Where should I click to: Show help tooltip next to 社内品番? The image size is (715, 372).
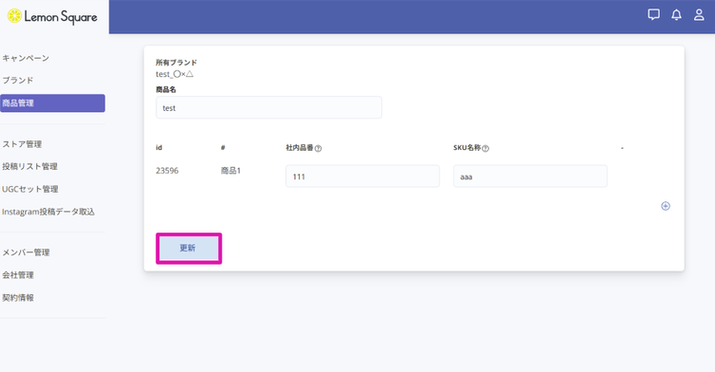tap(318, 148)
